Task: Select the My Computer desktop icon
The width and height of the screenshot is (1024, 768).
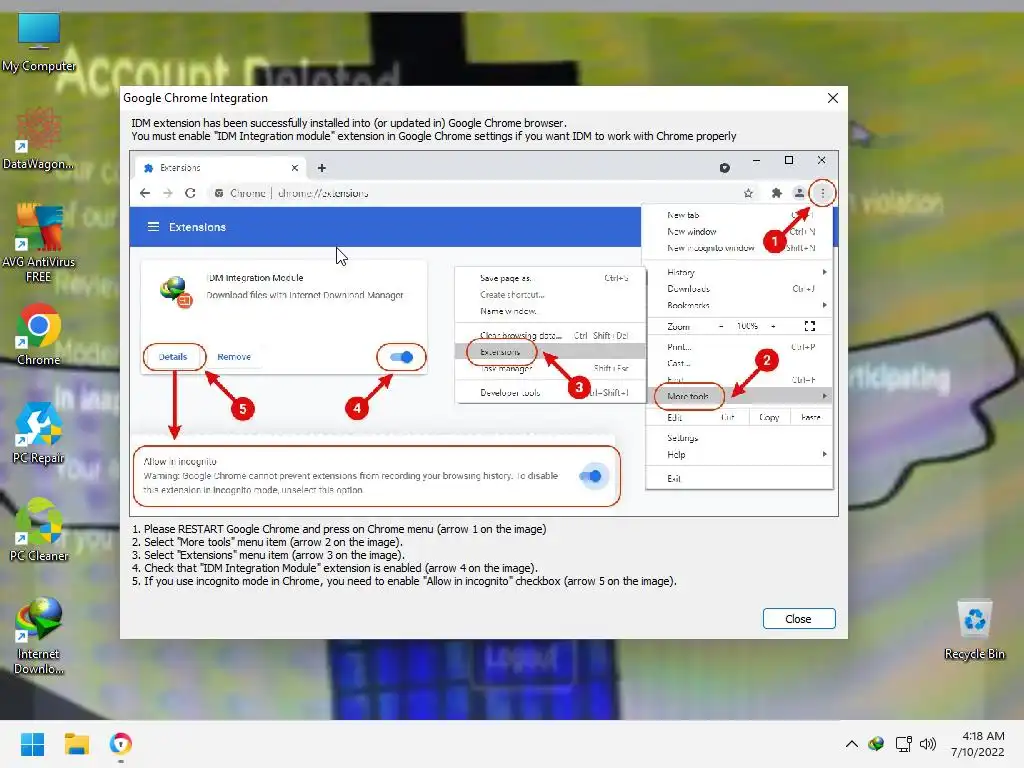Action: pos(39,43)
